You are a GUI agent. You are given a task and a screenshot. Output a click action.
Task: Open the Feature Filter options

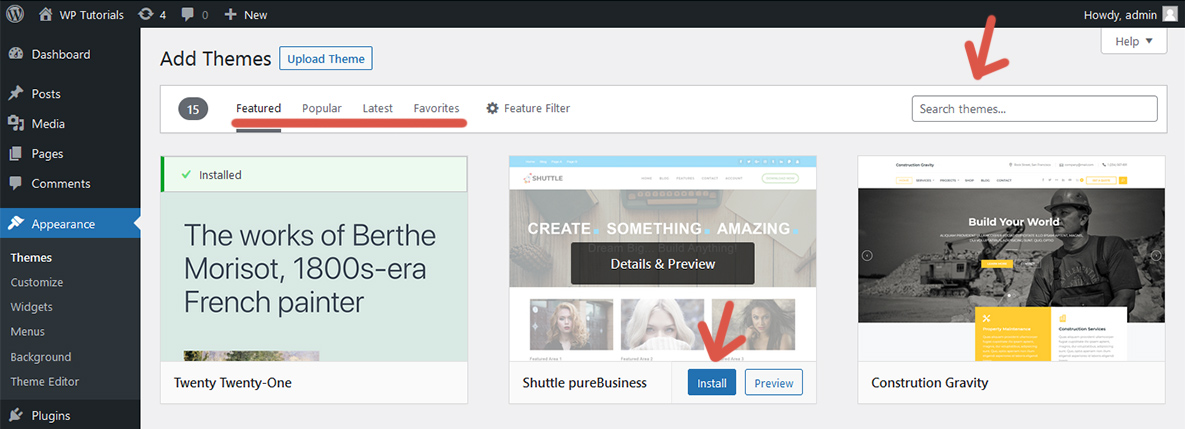[x=528, y=108]
